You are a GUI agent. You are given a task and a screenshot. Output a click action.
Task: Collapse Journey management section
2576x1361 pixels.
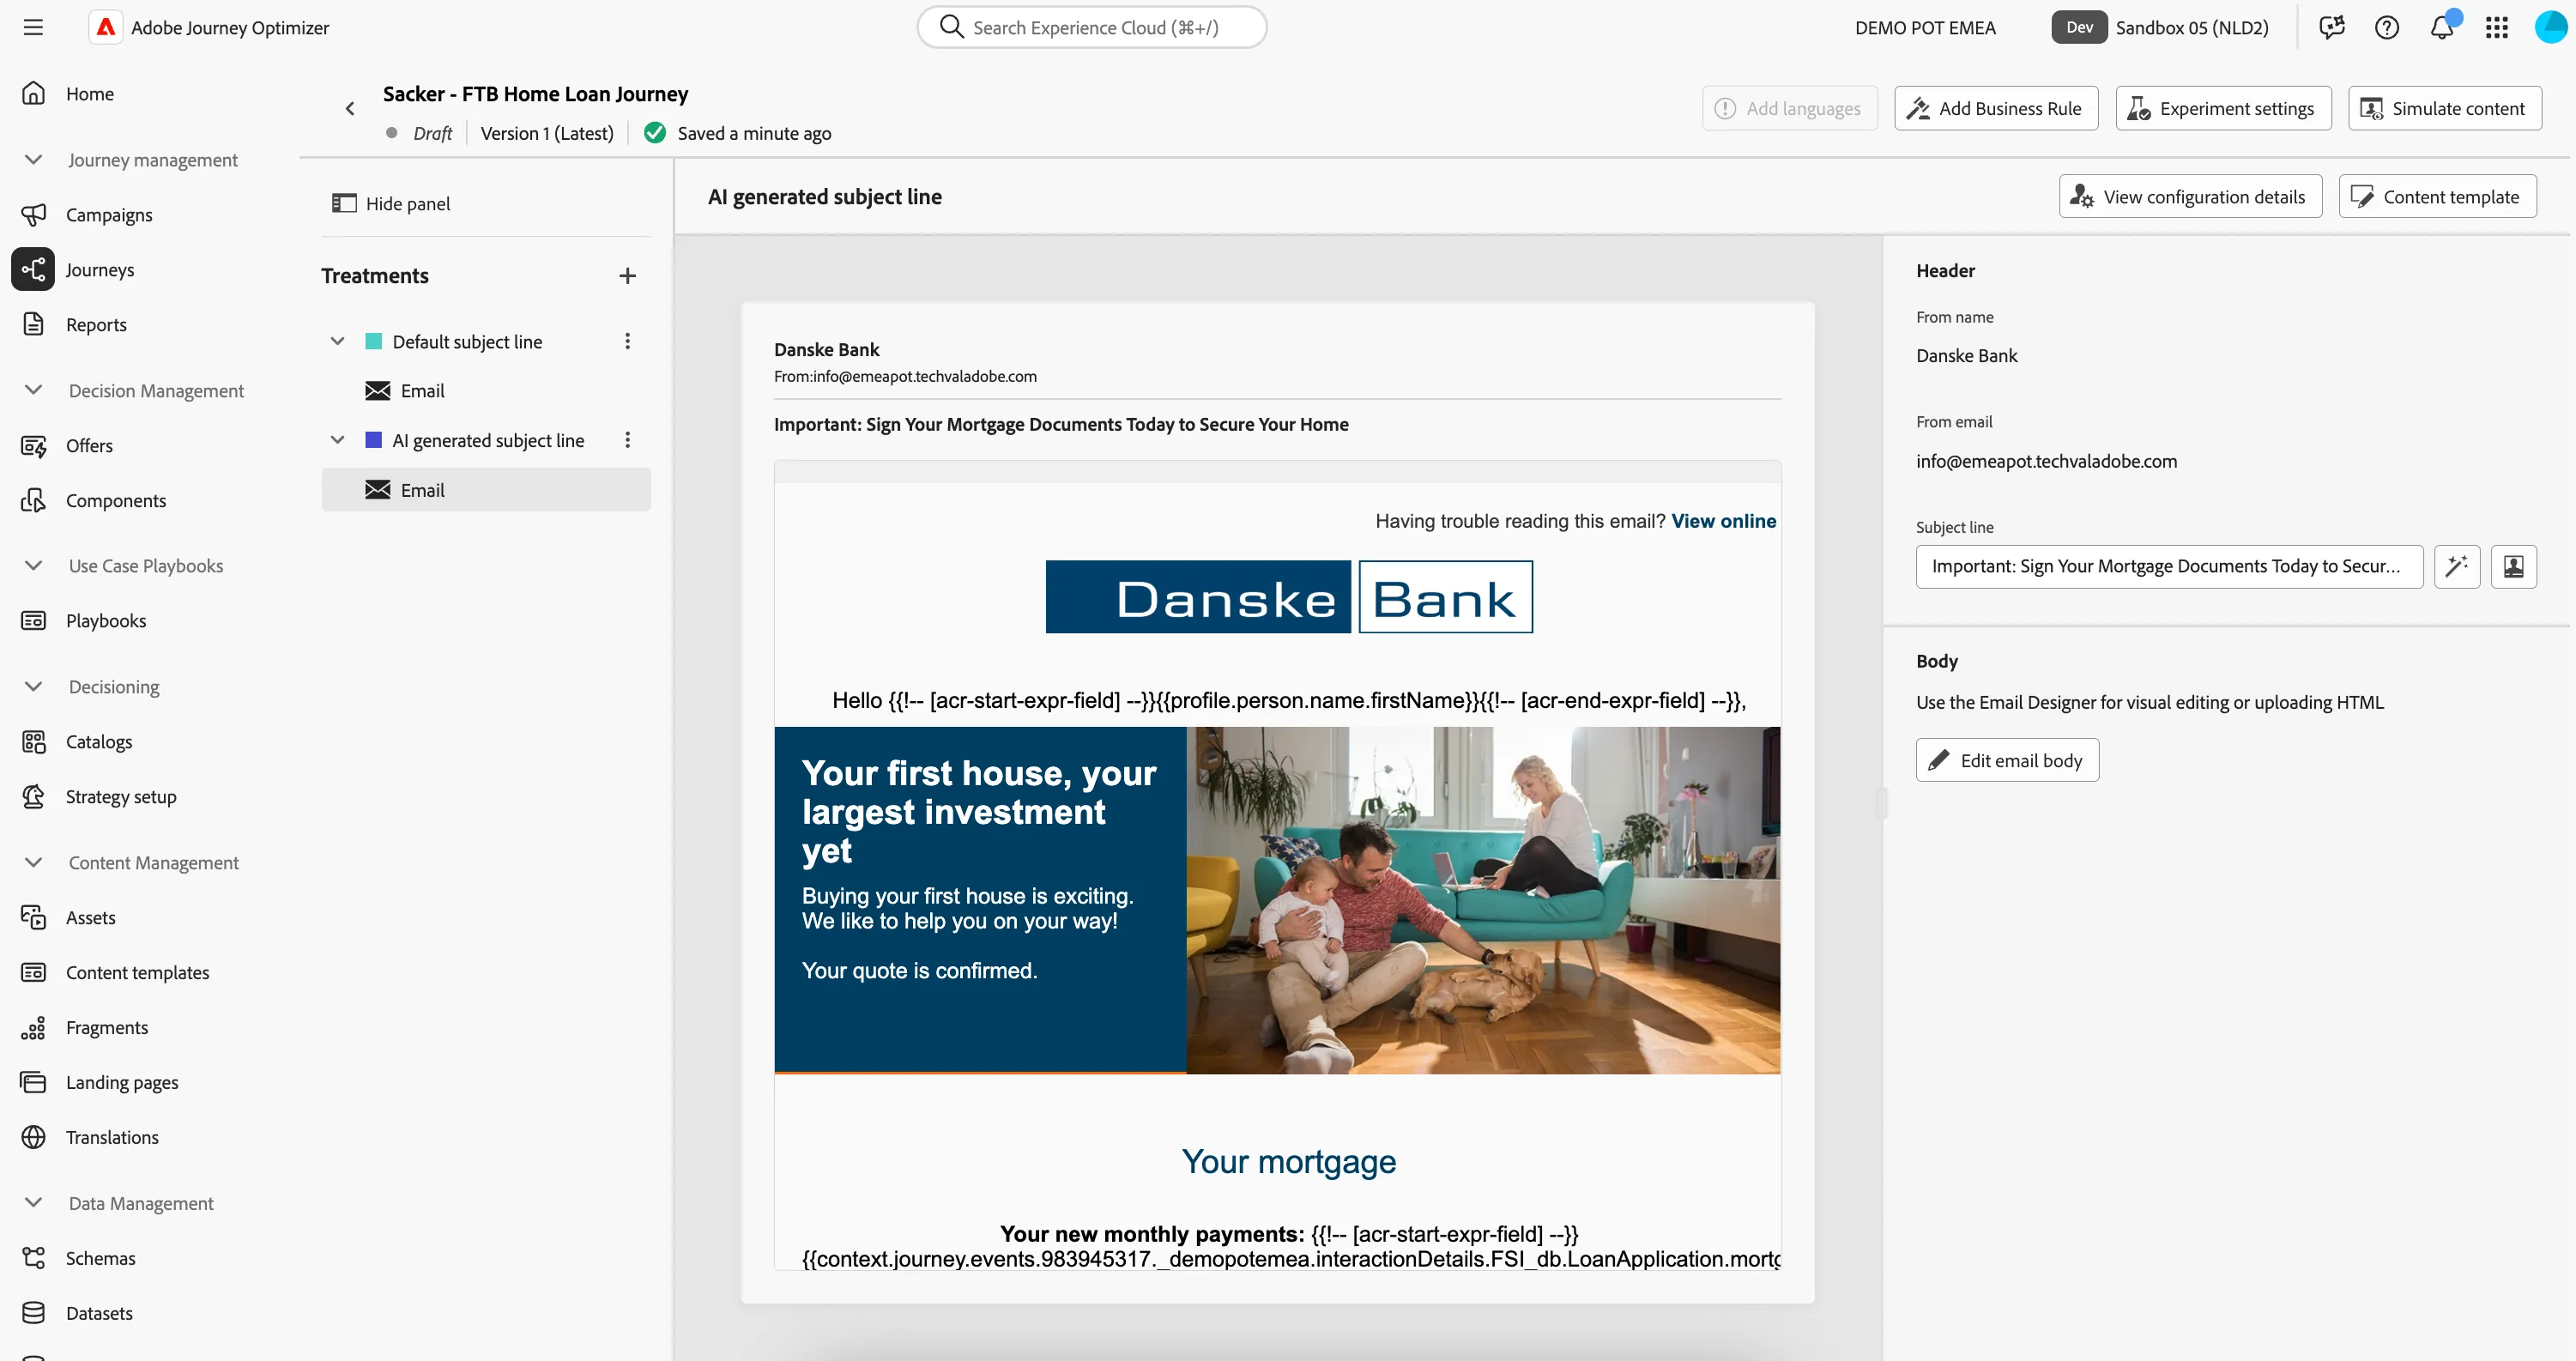tap(33, 160)
